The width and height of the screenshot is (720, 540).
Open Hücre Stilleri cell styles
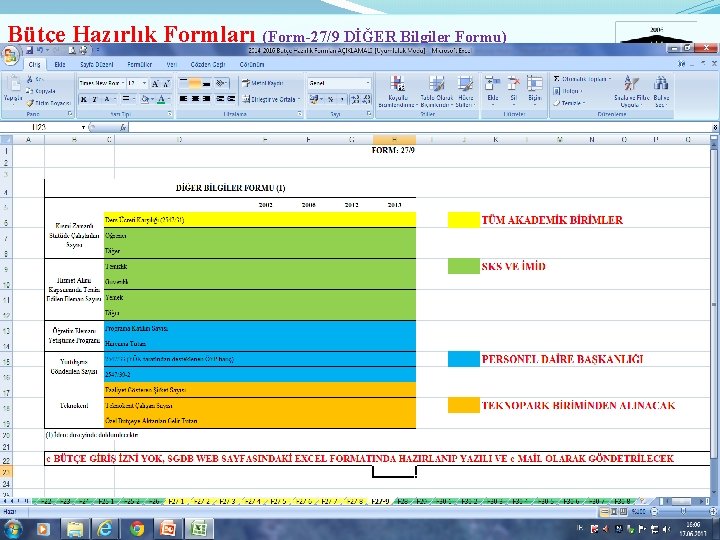tap(465, 91)
